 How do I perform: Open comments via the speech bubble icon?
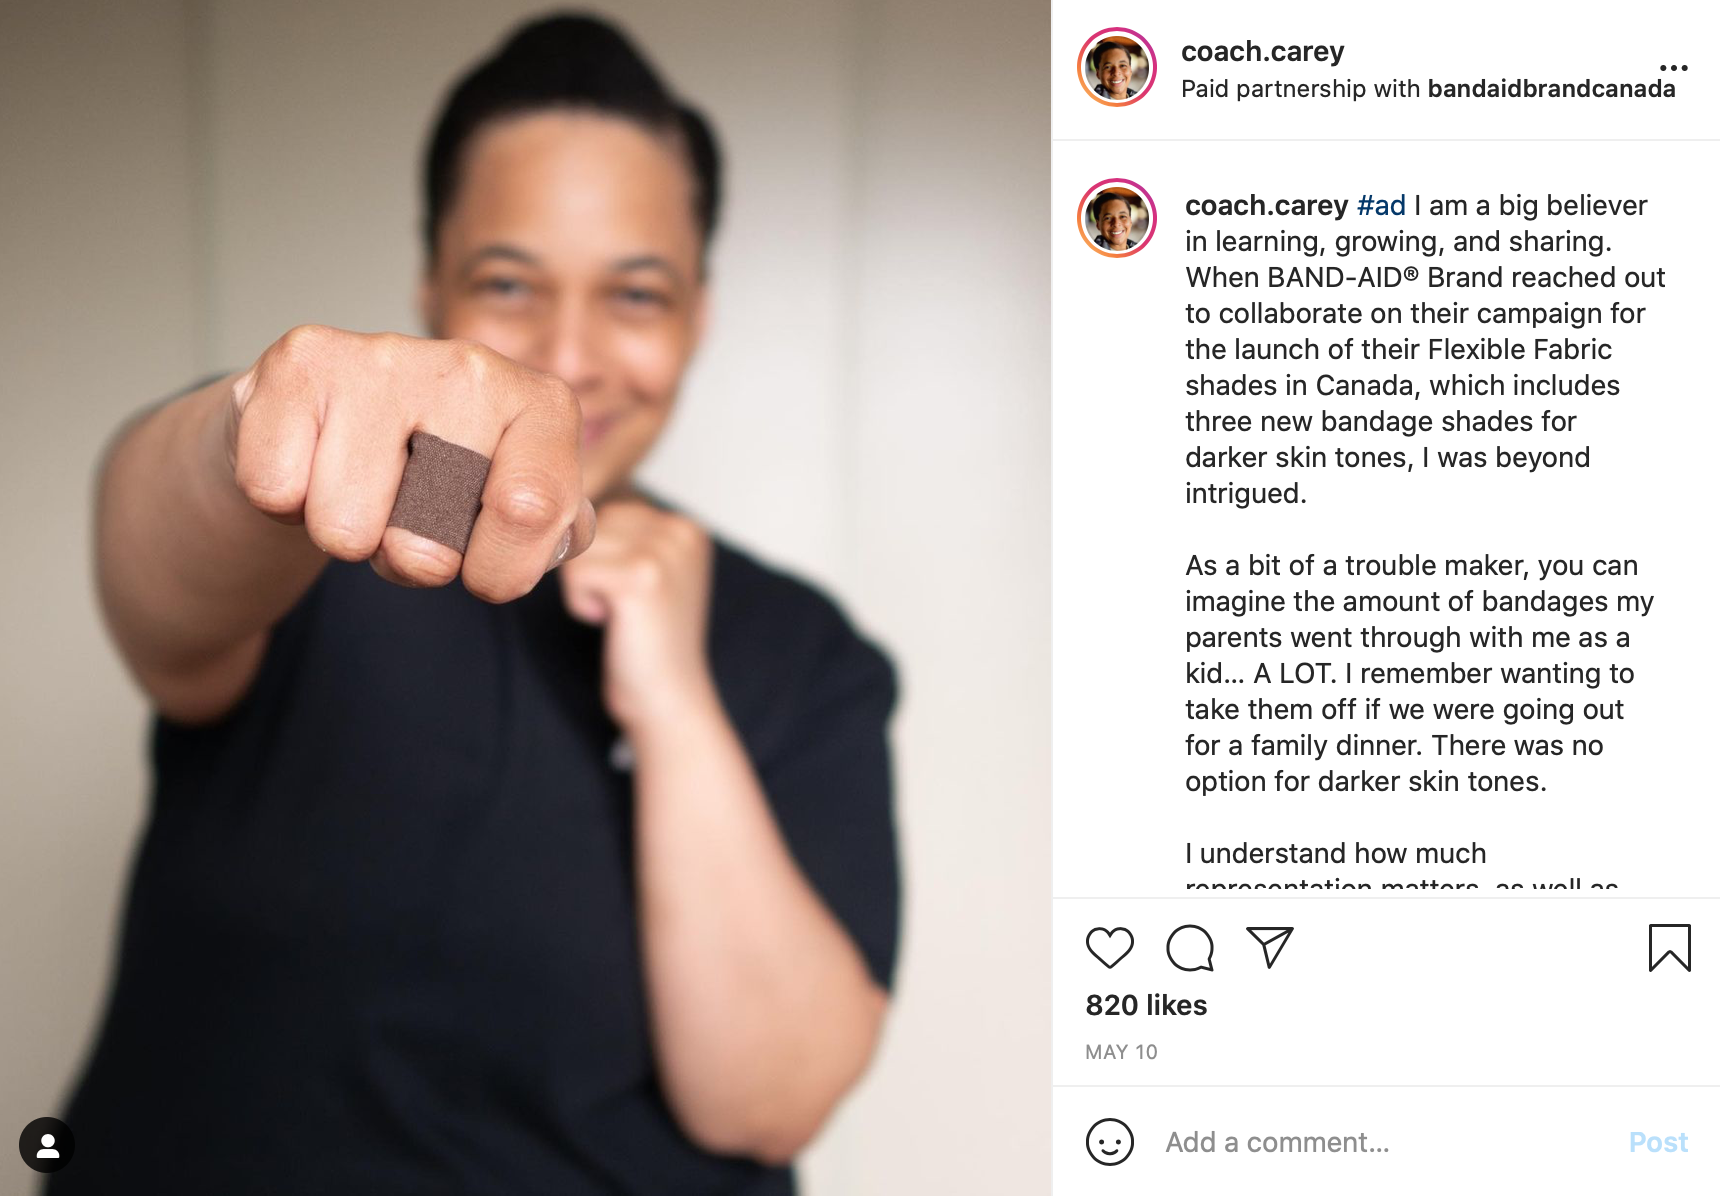click(x=1190, y=948)
